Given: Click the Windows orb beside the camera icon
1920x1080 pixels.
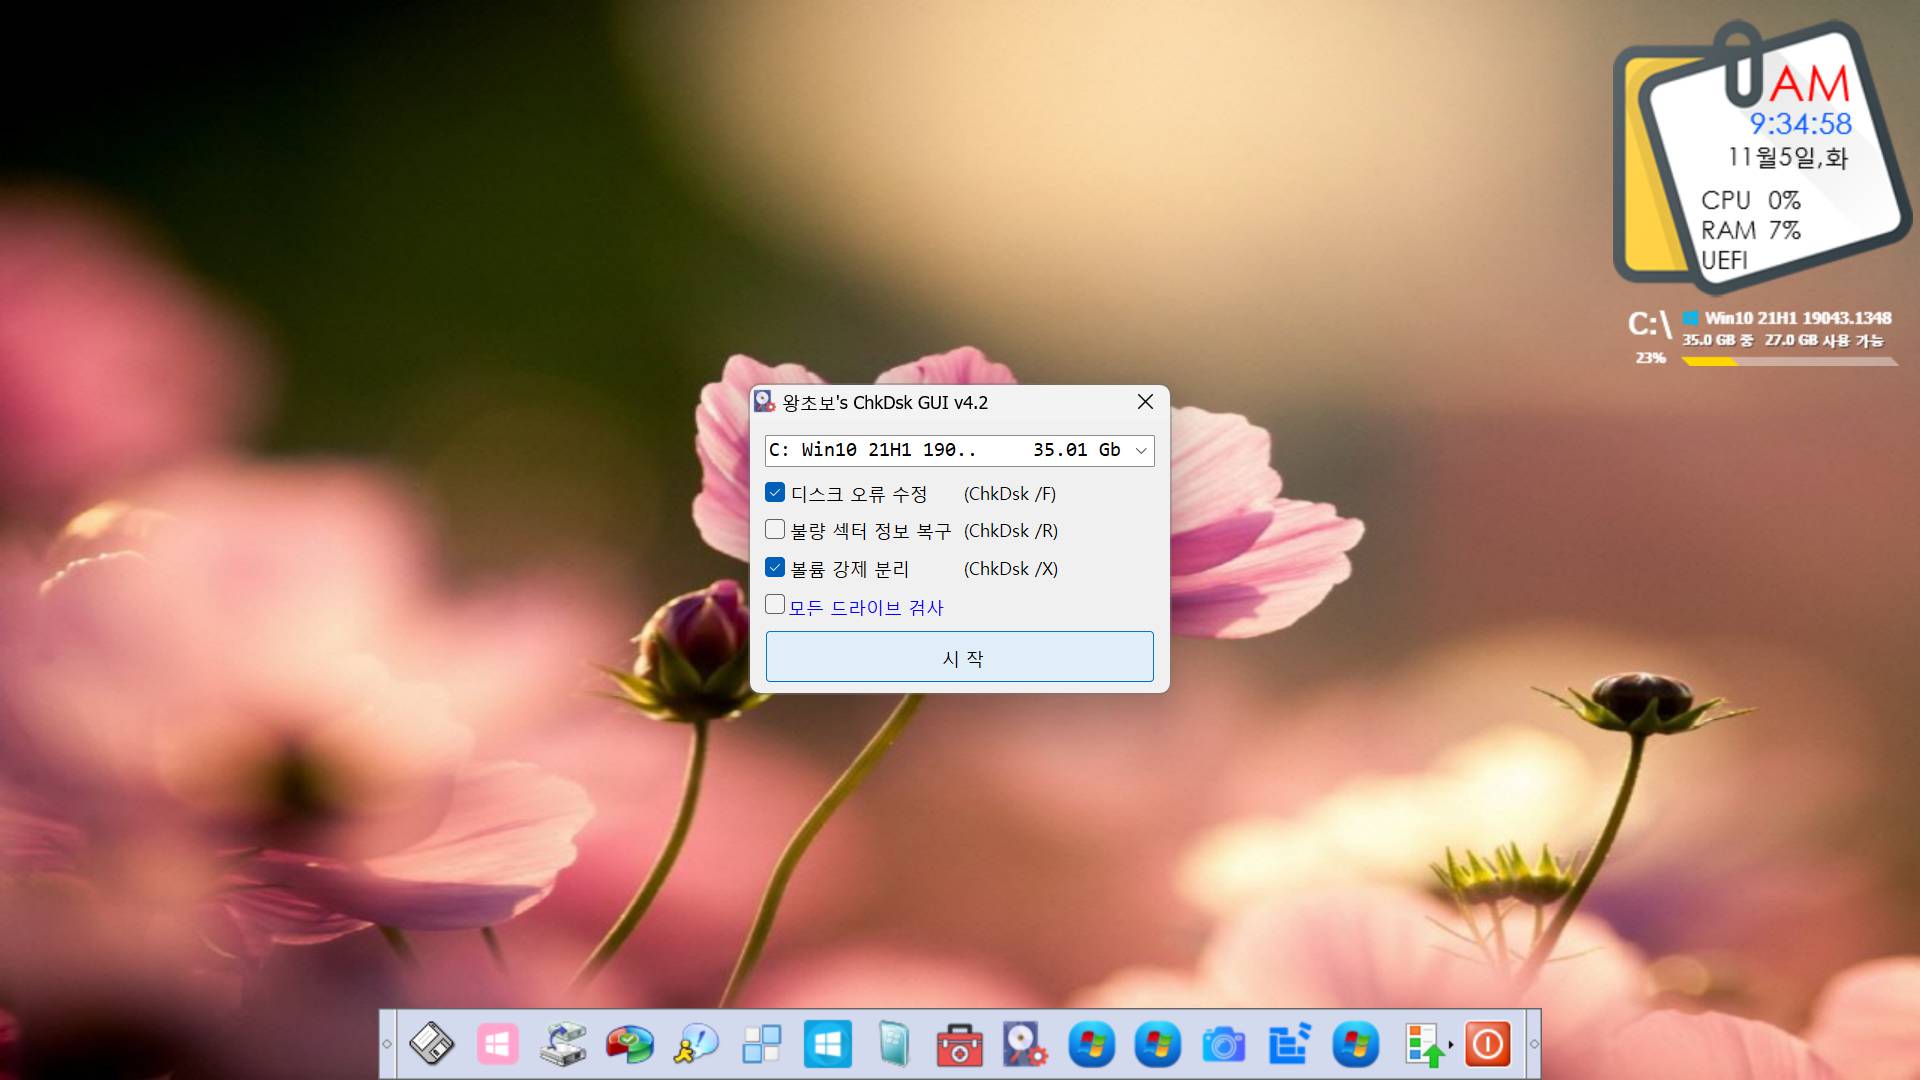Looking at the screenshot, I should tap(1157, 1045).
